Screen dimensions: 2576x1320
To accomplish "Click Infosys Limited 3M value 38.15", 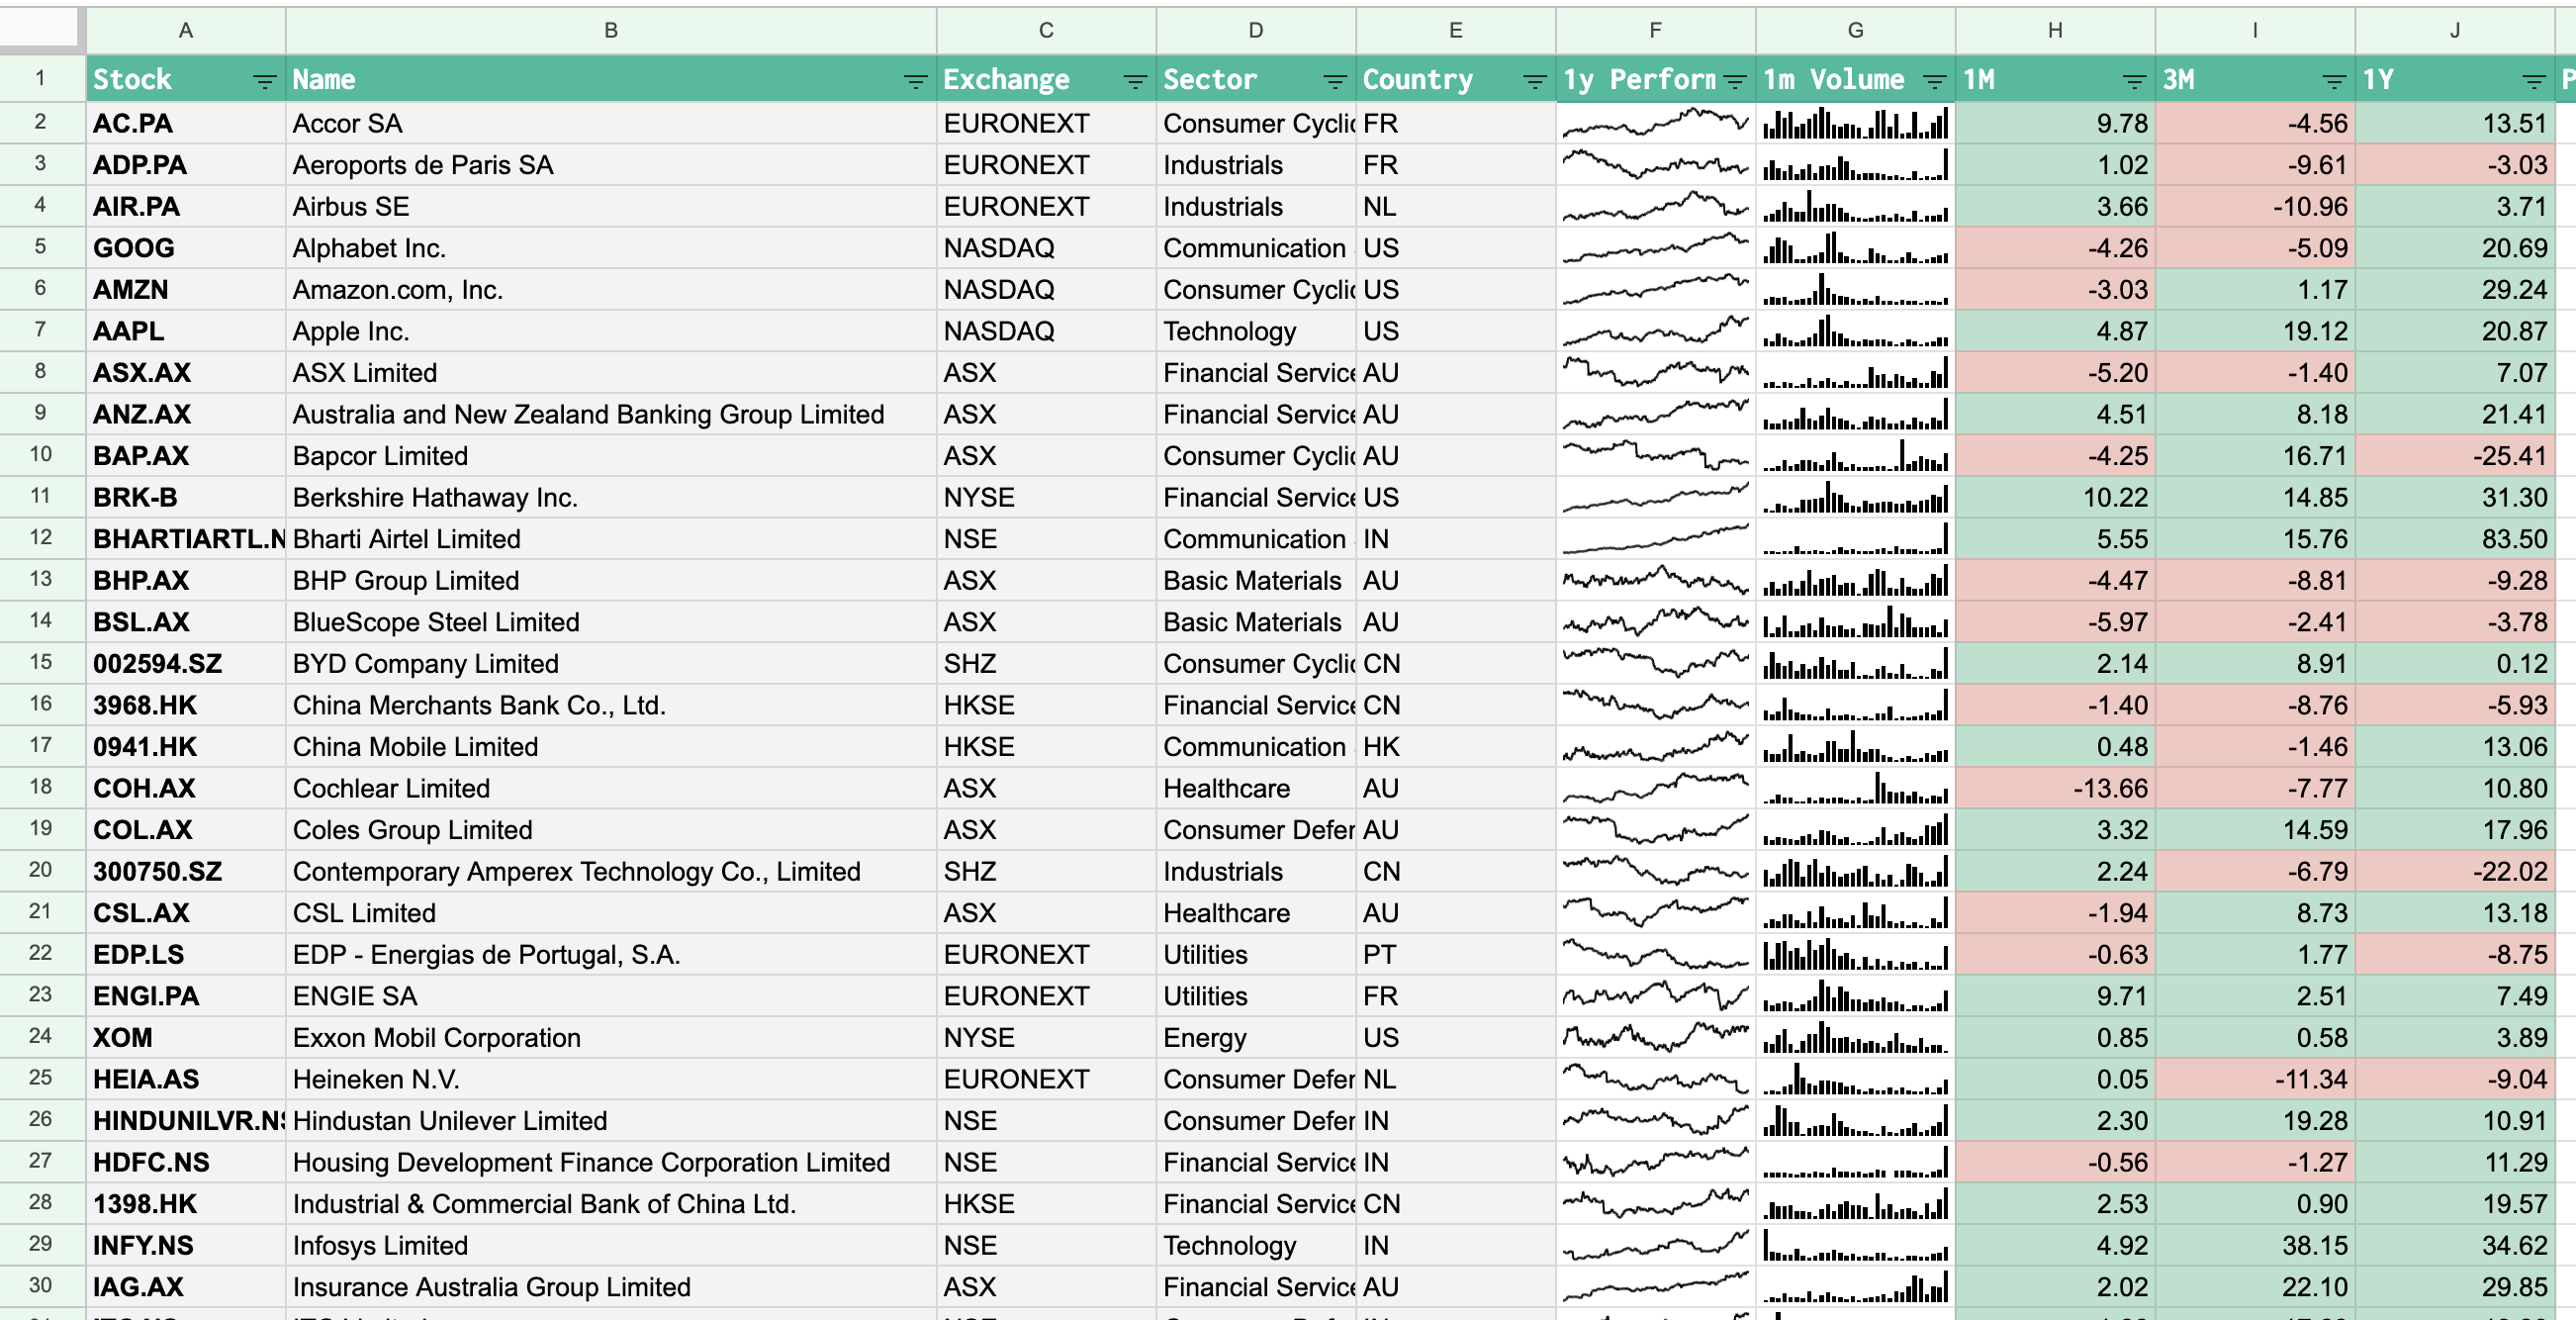I will (x=2255, y=1245).
